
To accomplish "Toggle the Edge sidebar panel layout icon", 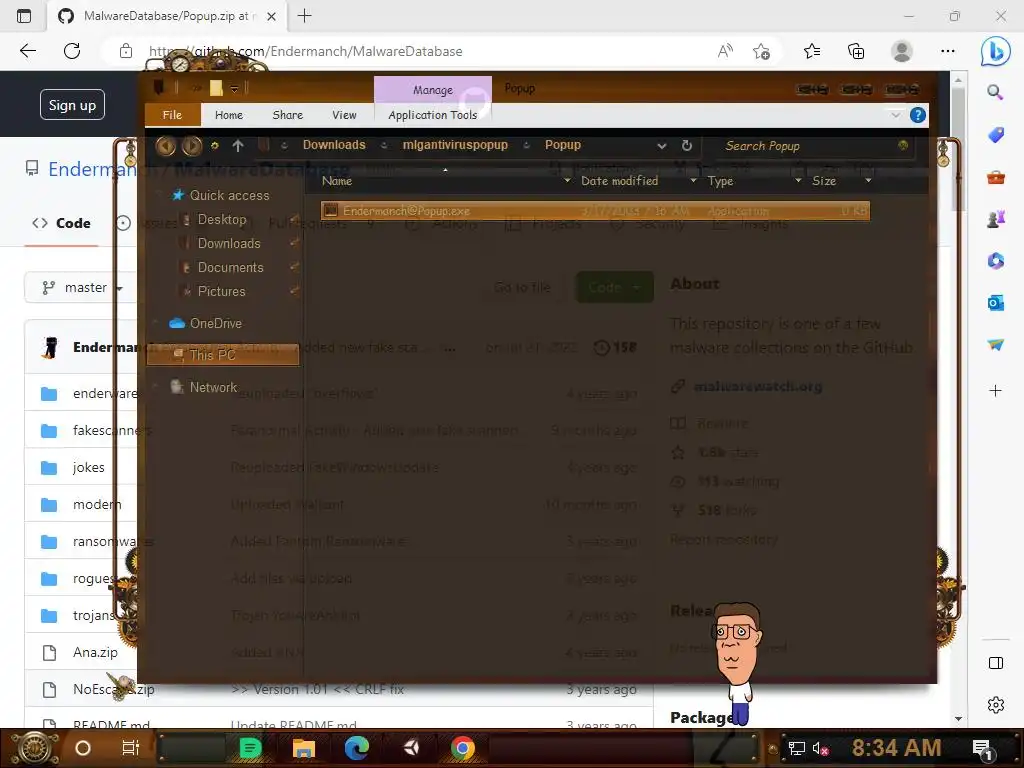I will click(995, 664).
